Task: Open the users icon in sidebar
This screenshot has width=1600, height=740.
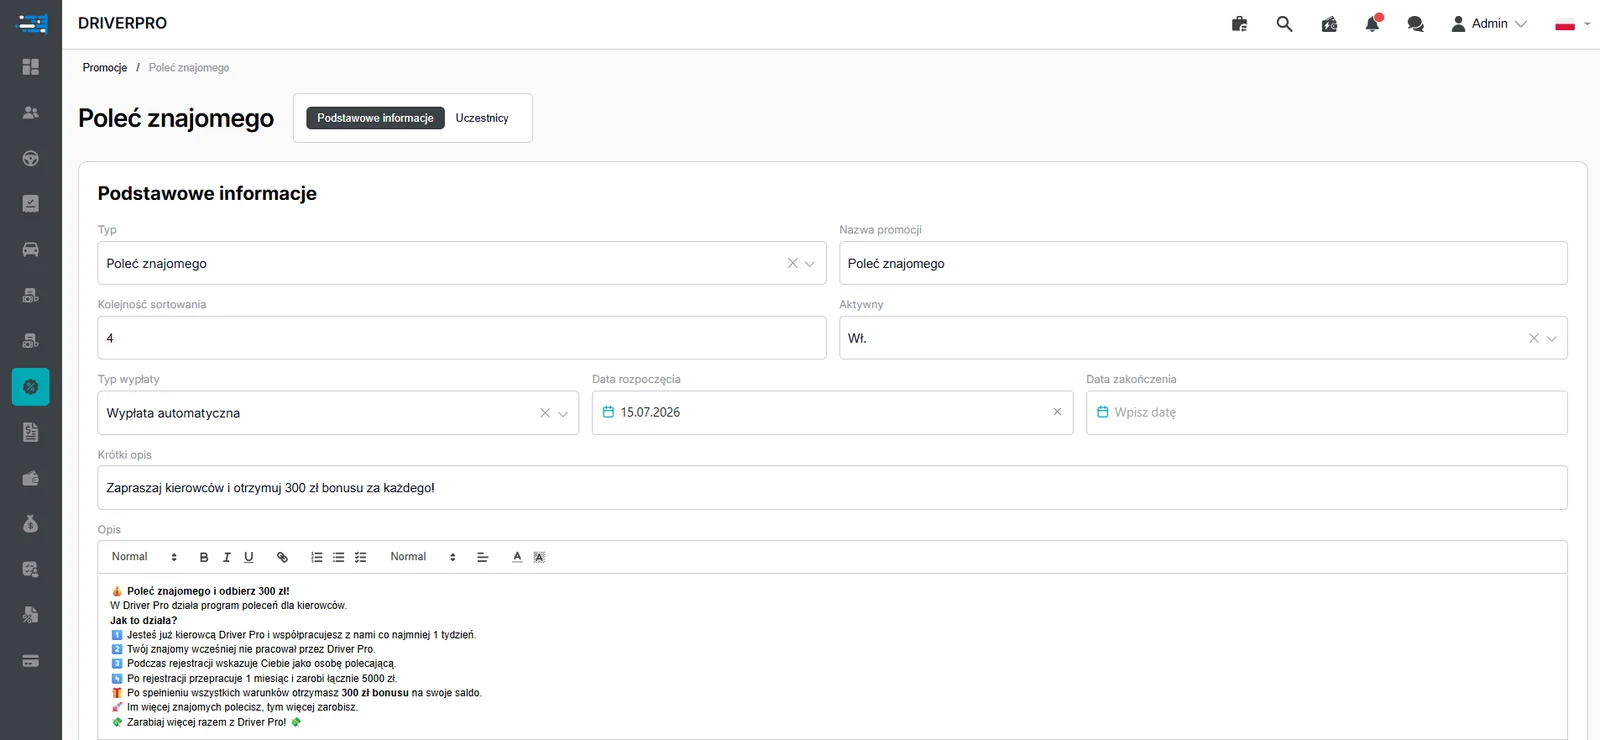Action: point(31,112)
